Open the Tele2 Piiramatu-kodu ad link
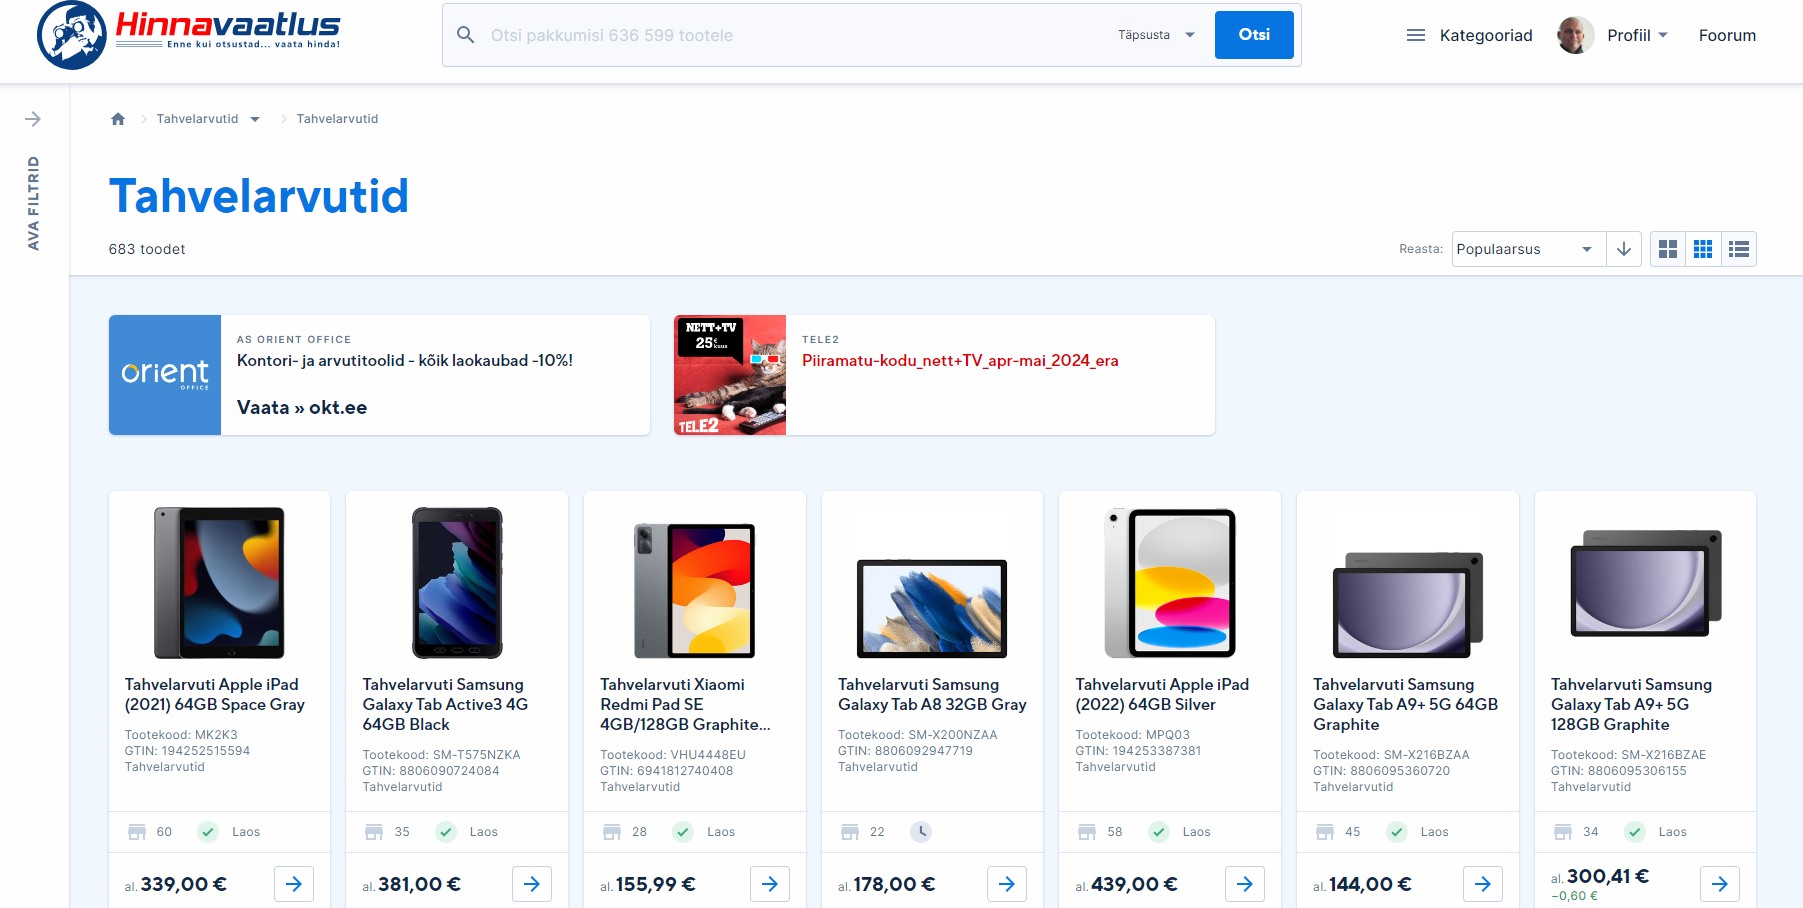This screenshot has width=1803, height=908. (960, 361)
